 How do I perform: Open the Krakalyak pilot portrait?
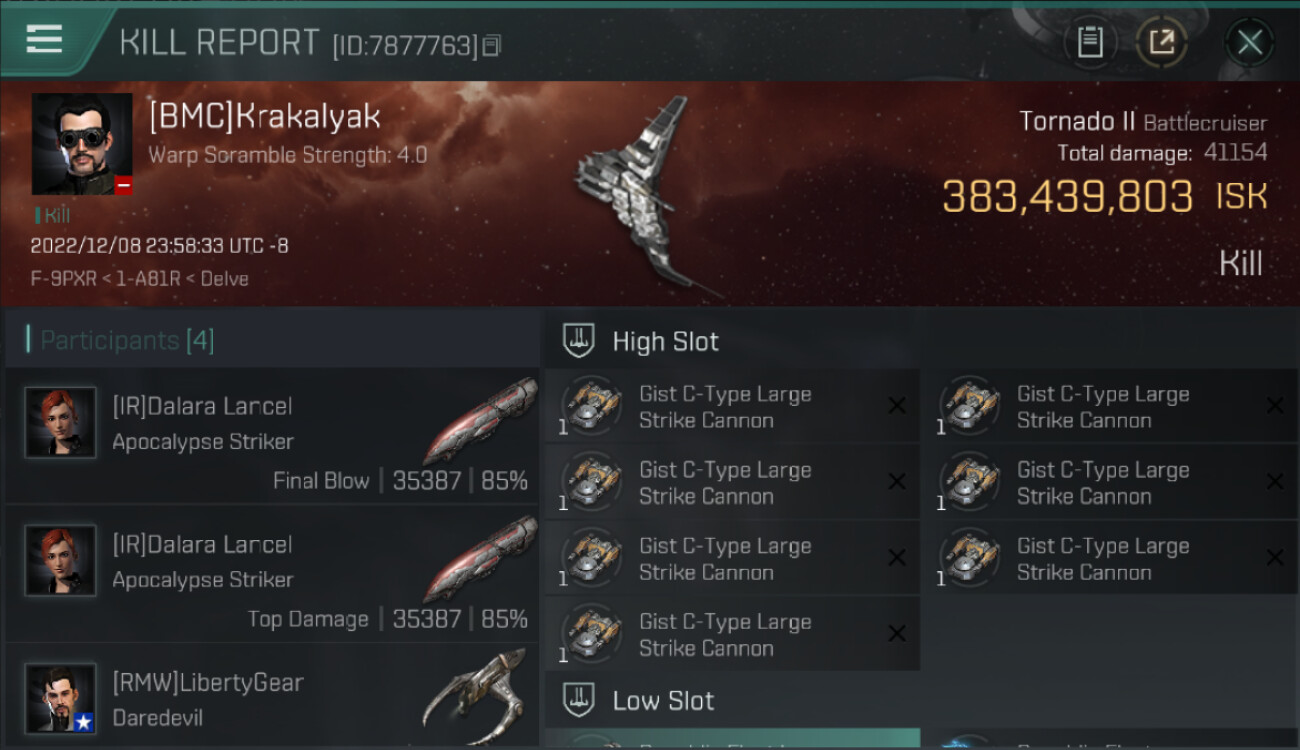click(82, 144)
